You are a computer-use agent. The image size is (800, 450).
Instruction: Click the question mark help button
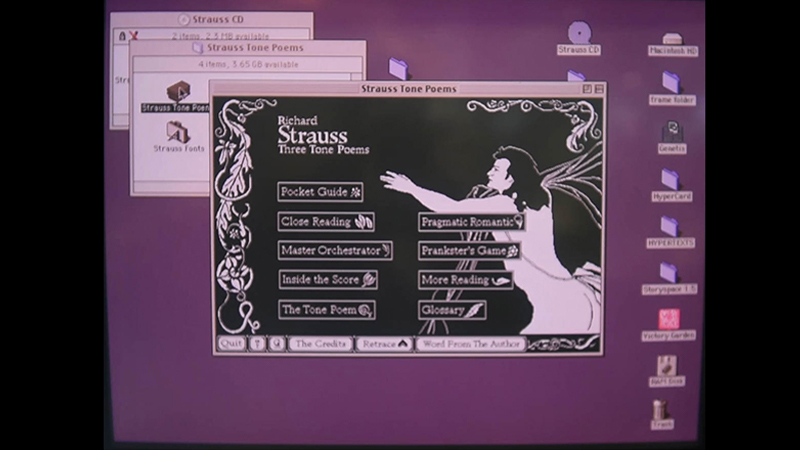pos(257,344)
